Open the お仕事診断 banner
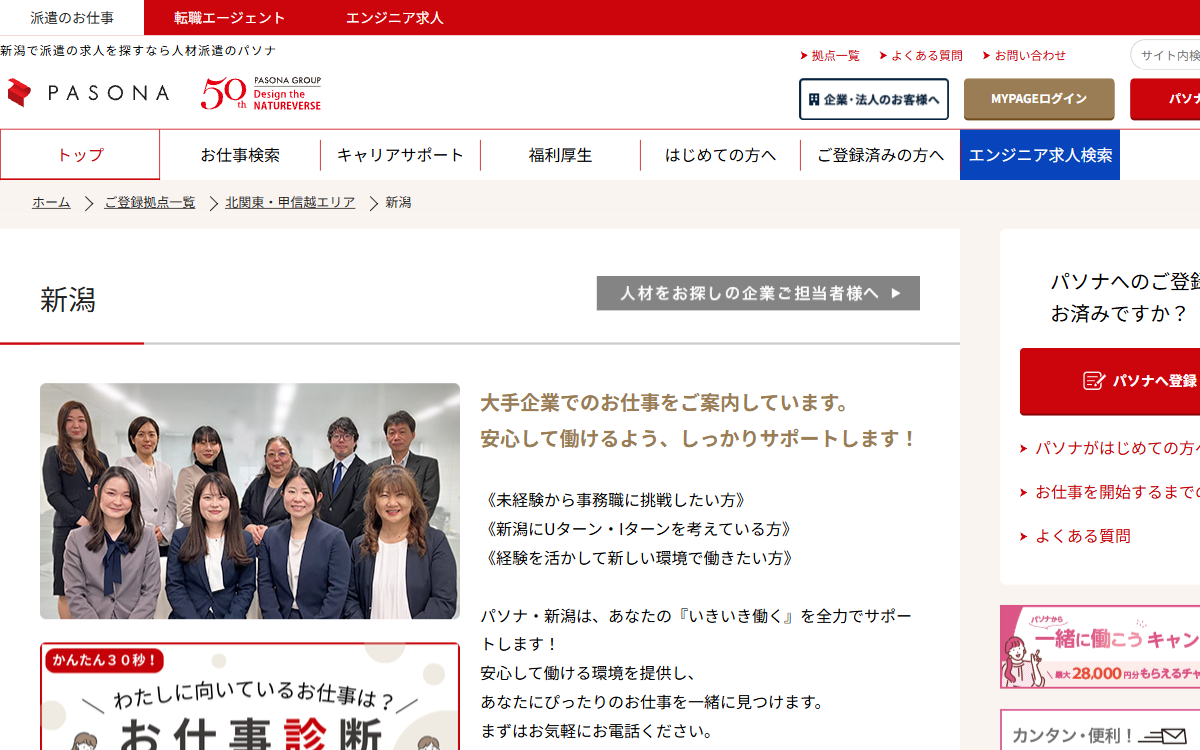1200x750 pixels. point(250,696)
